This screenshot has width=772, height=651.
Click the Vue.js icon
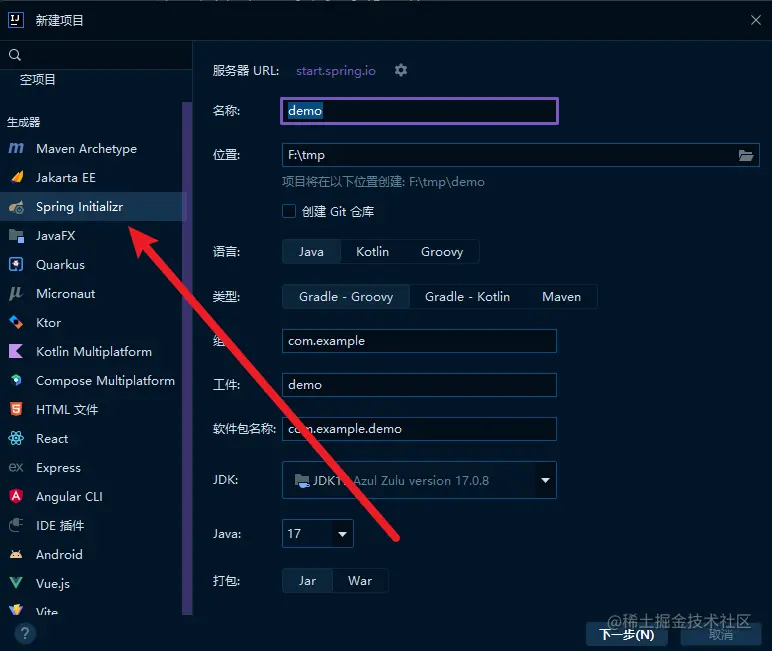16,583
